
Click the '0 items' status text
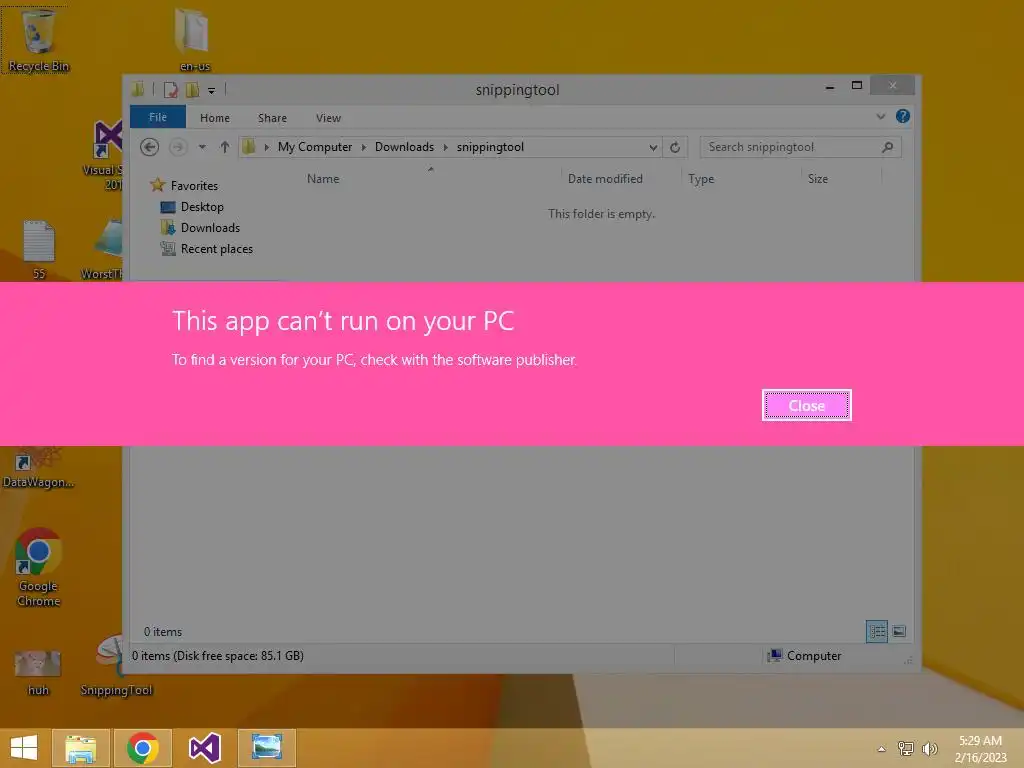coord(163,632)
